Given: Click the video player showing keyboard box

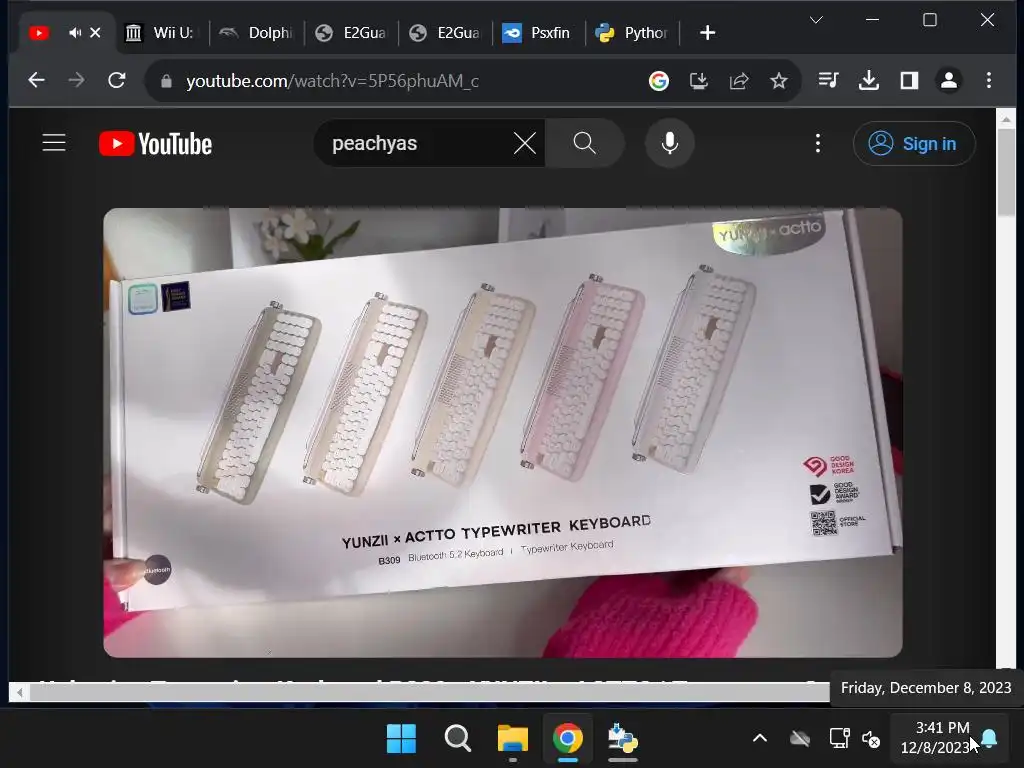Looking at the screenshot, I should (503, 432).
